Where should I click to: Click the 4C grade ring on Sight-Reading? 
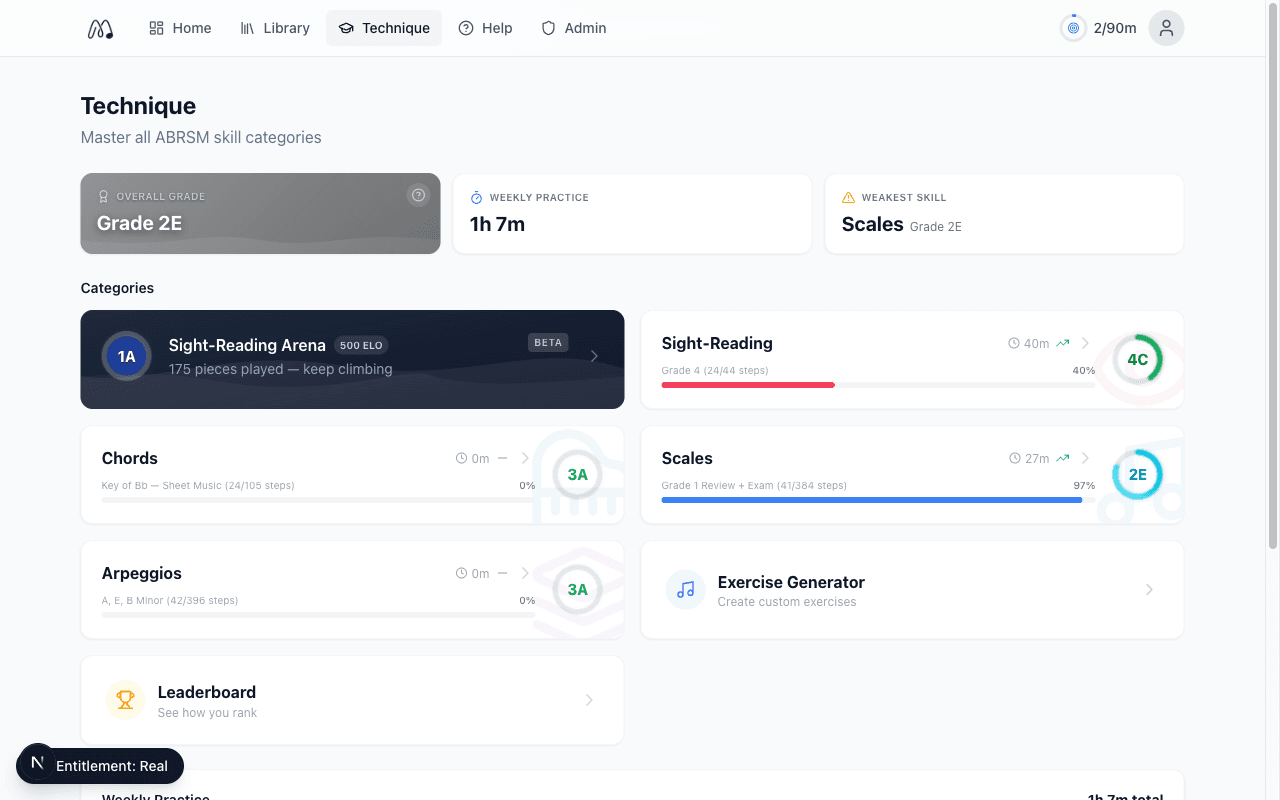[x=1137, y=360]
